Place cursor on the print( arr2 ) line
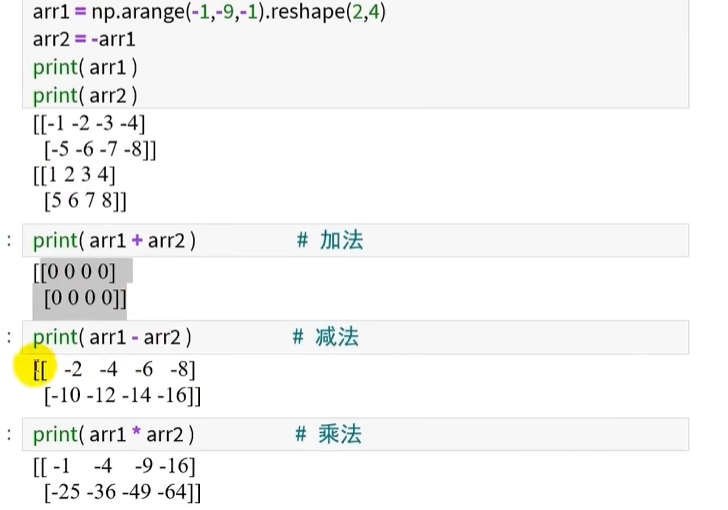728x510 pixels. [x=85, y=95]
